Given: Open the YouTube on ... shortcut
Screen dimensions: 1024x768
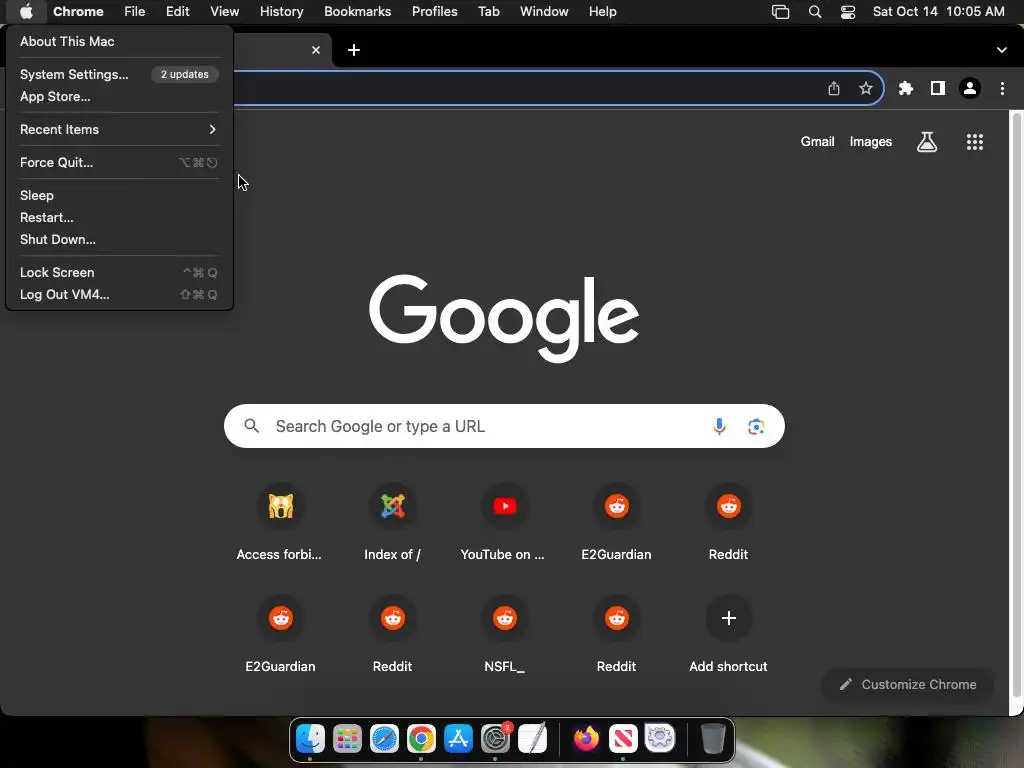Looking at the screenshot, I should tap(504, 522).
